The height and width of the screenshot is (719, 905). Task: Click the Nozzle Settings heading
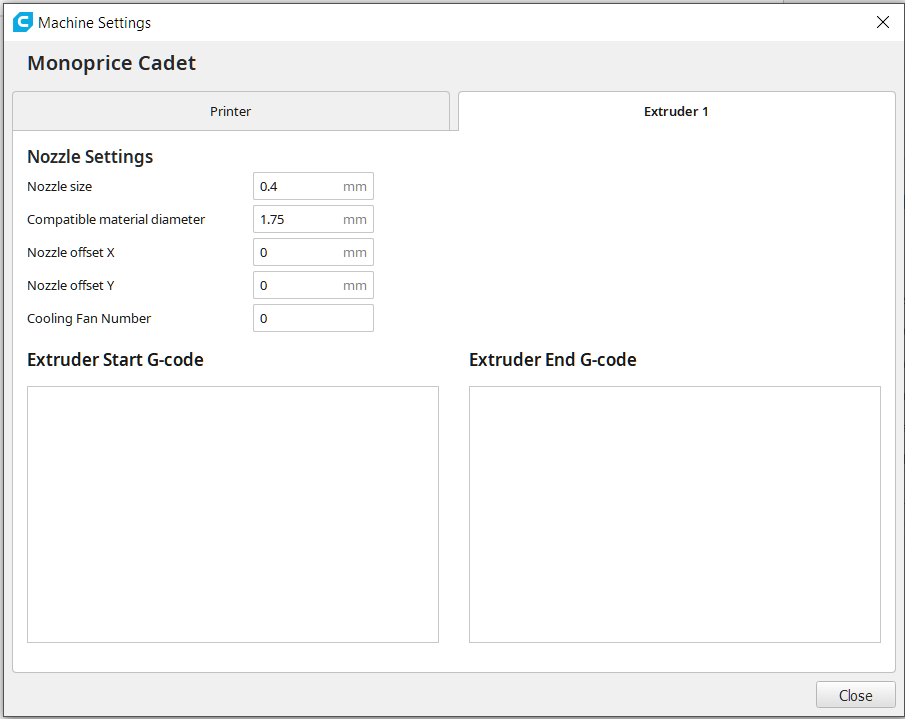(x=90, y=157)
